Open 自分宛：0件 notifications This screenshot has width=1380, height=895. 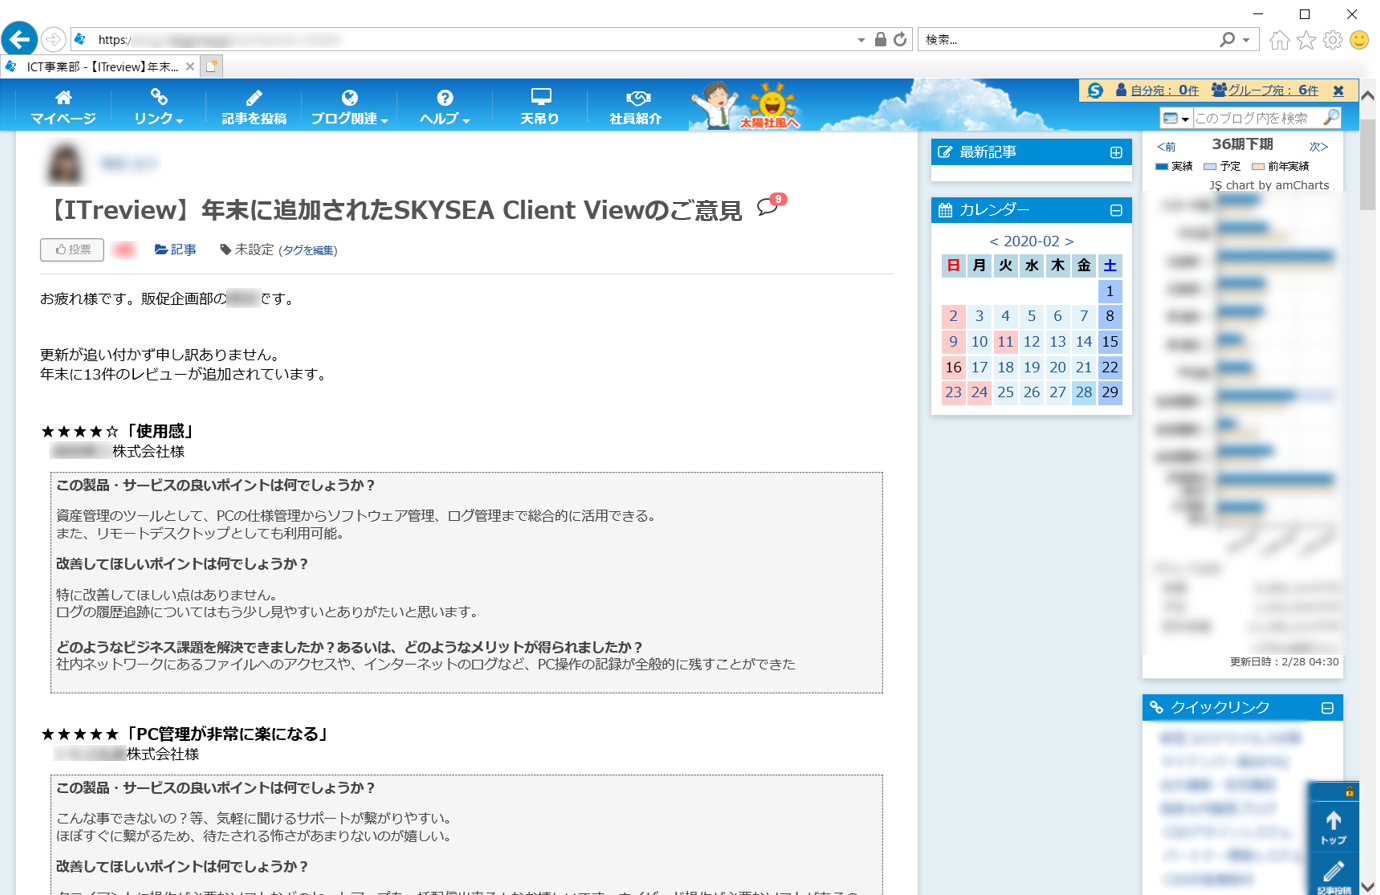pyautogui.click(x=1157, y=90)
